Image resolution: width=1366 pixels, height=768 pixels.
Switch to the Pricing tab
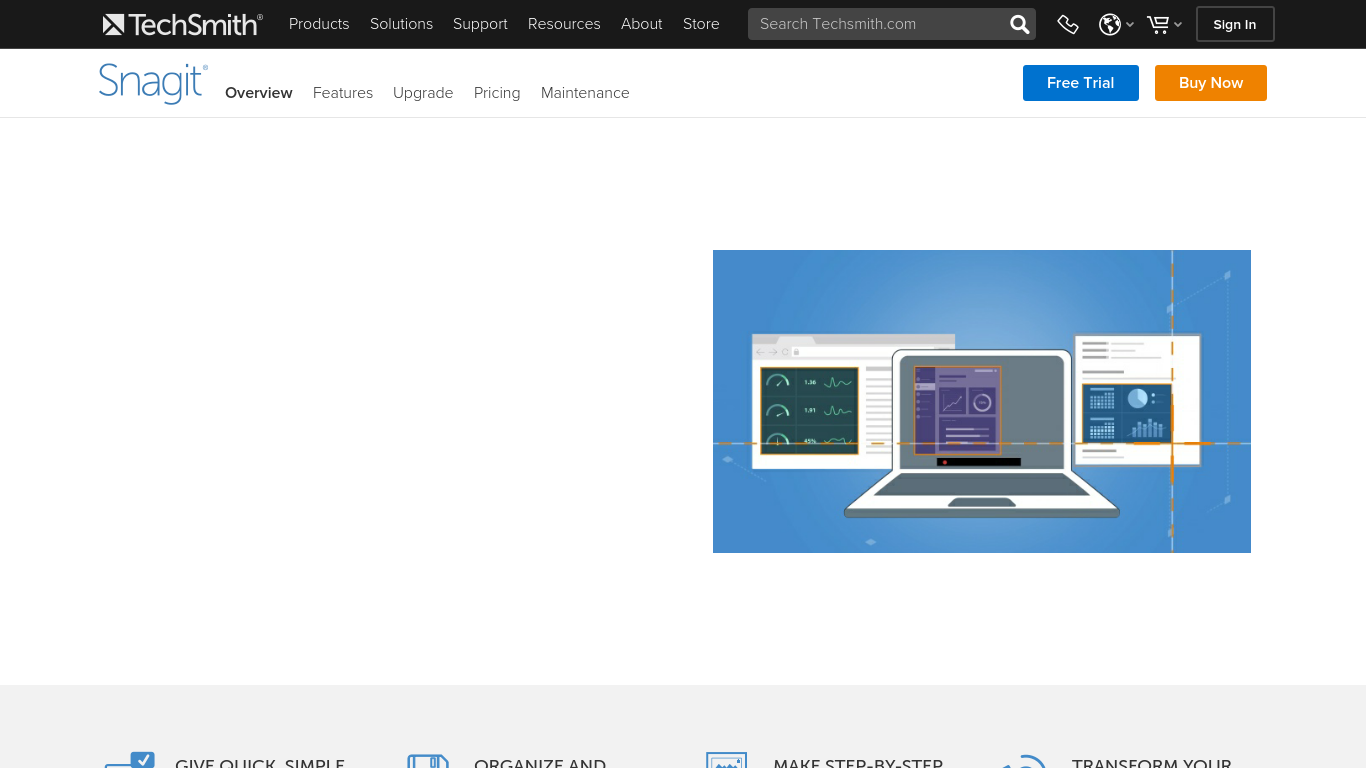[x=497, y=93]
